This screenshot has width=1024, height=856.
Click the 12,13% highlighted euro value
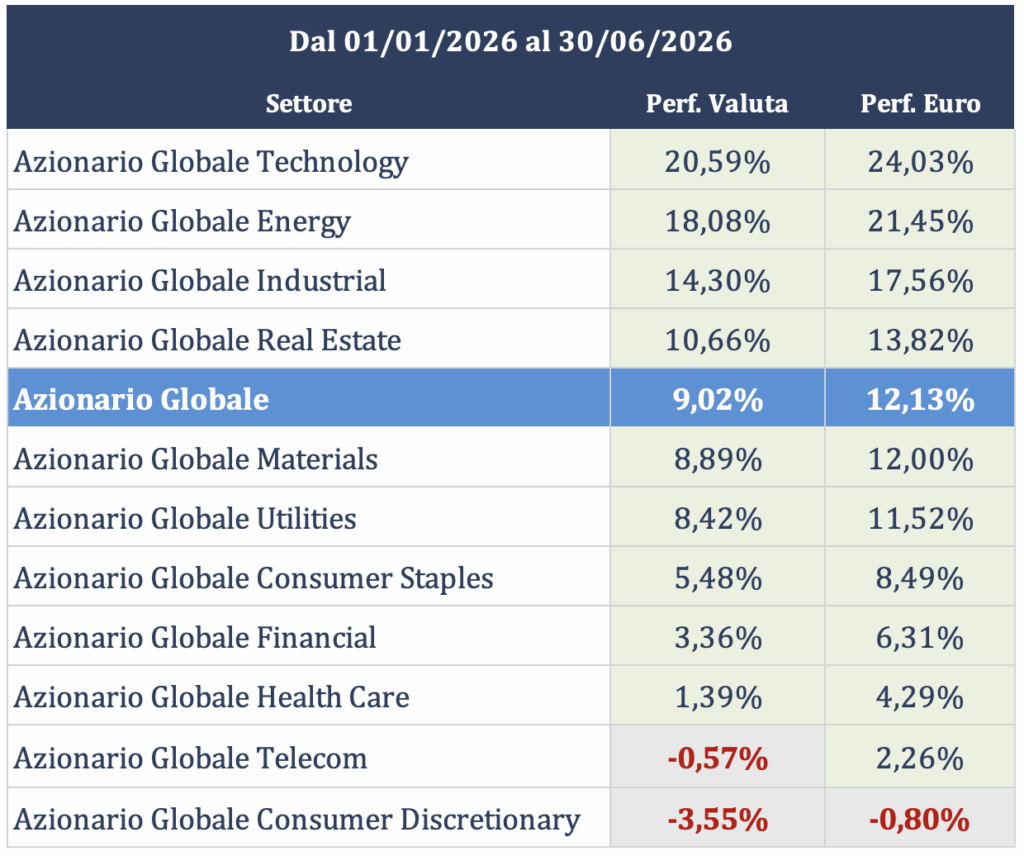tap(920, 399)
